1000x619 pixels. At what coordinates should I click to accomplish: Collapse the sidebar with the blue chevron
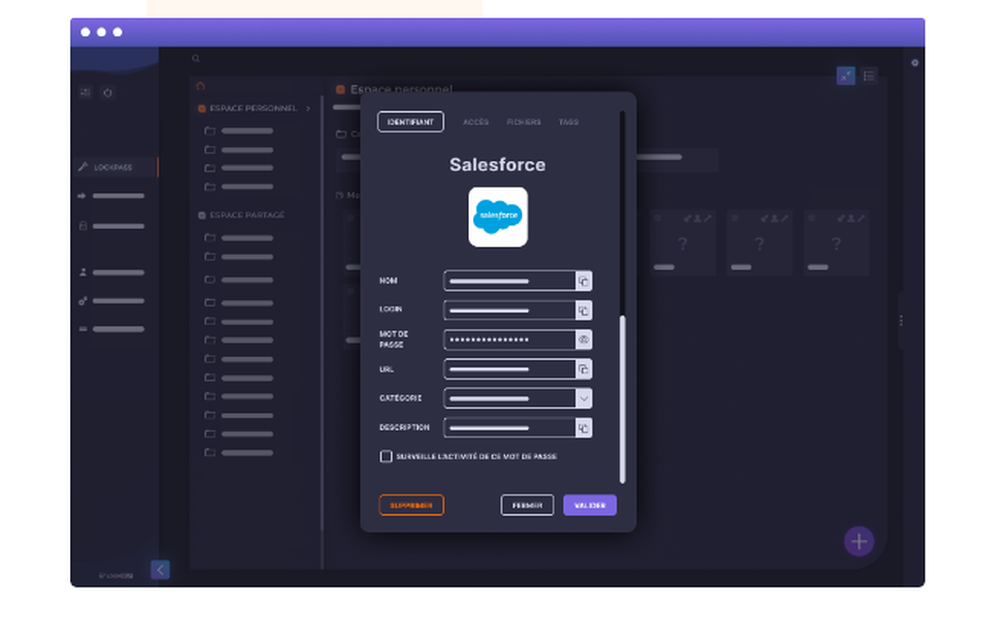pos(160,569)
